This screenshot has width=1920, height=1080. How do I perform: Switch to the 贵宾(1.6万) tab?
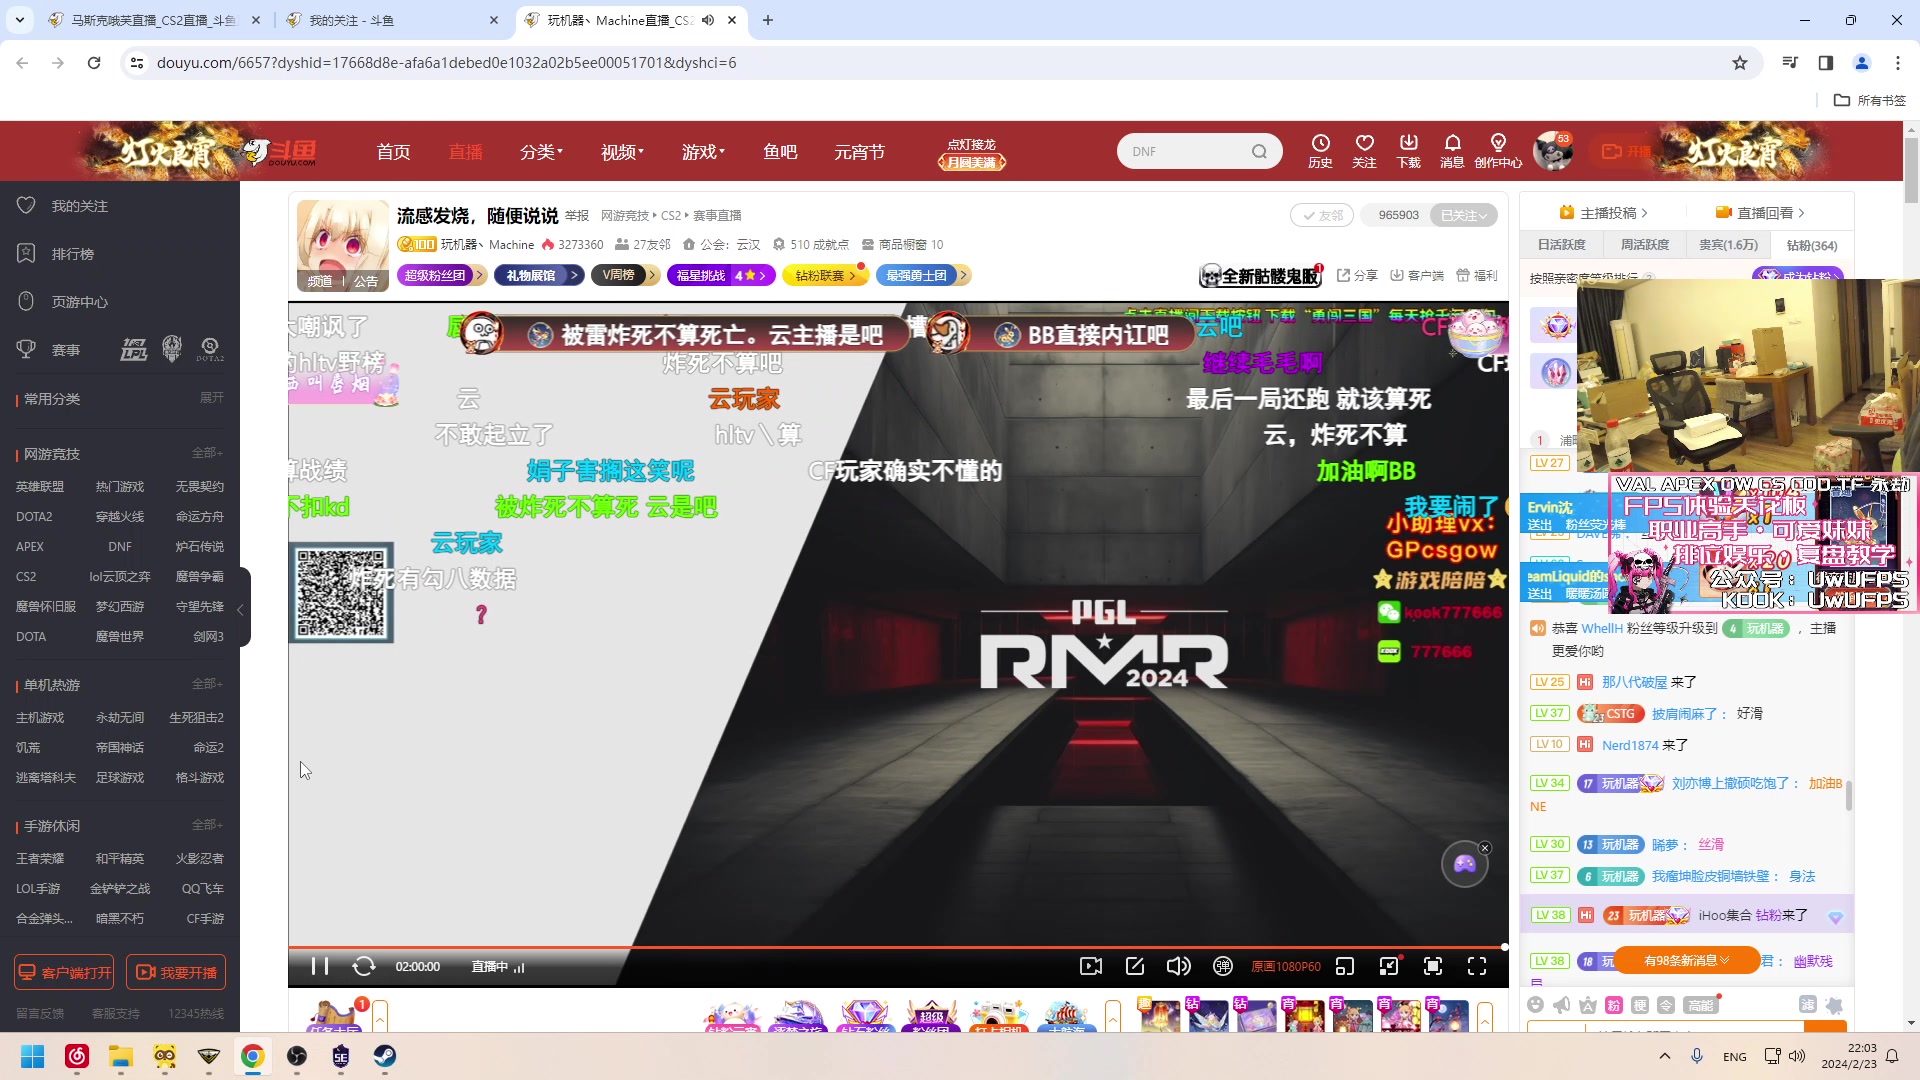[1728, 245]
